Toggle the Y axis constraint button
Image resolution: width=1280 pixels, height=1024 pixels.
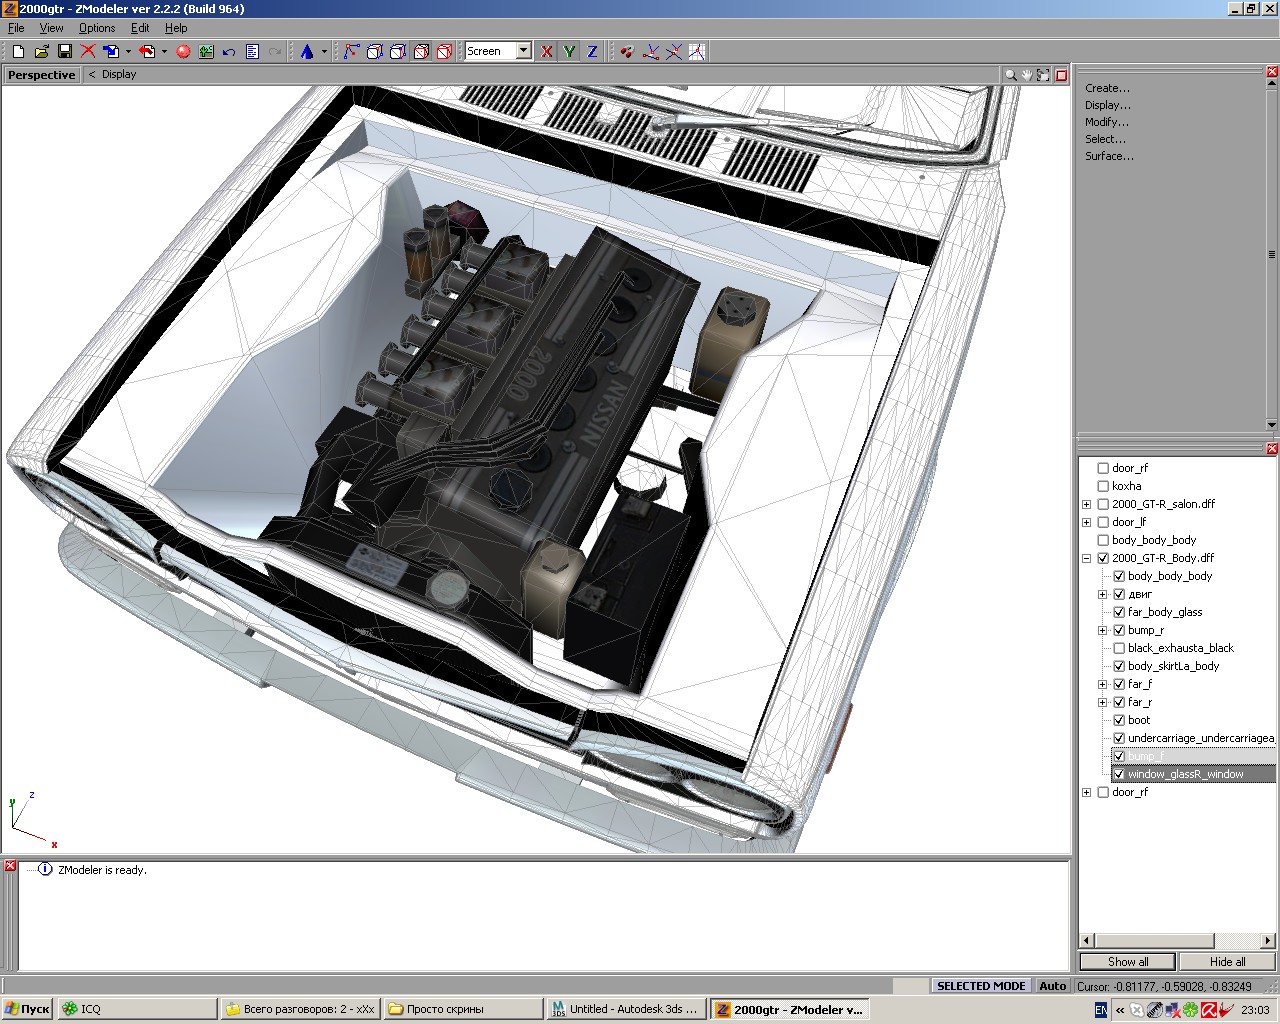[569, 51]
